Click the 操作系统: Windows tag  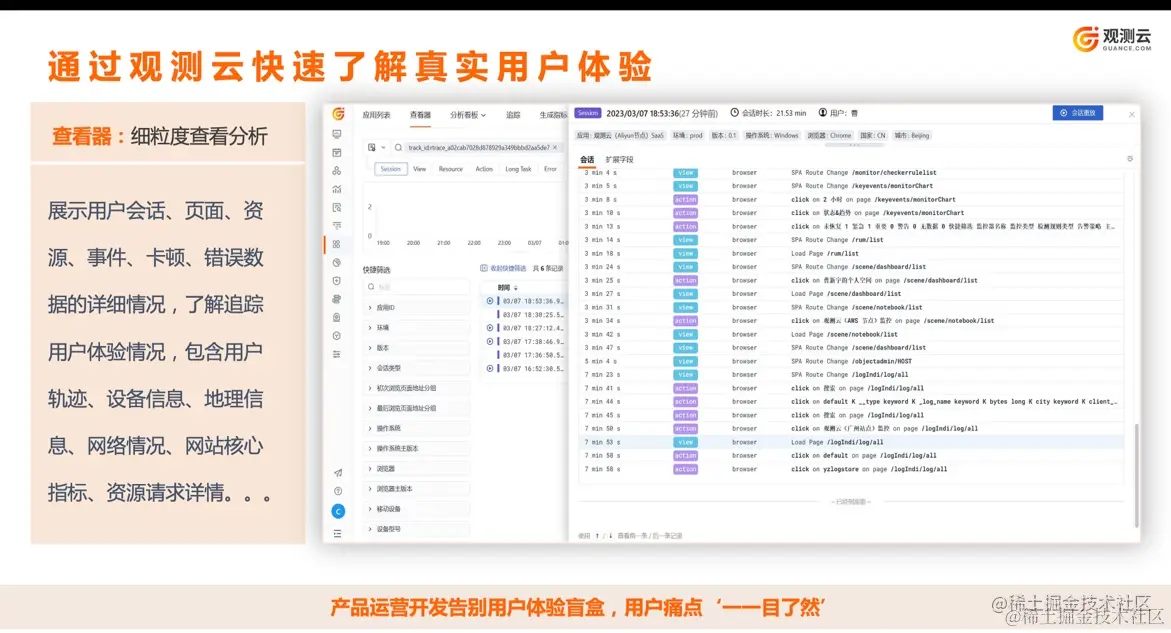pyautogui.click(x=772, y=136)
